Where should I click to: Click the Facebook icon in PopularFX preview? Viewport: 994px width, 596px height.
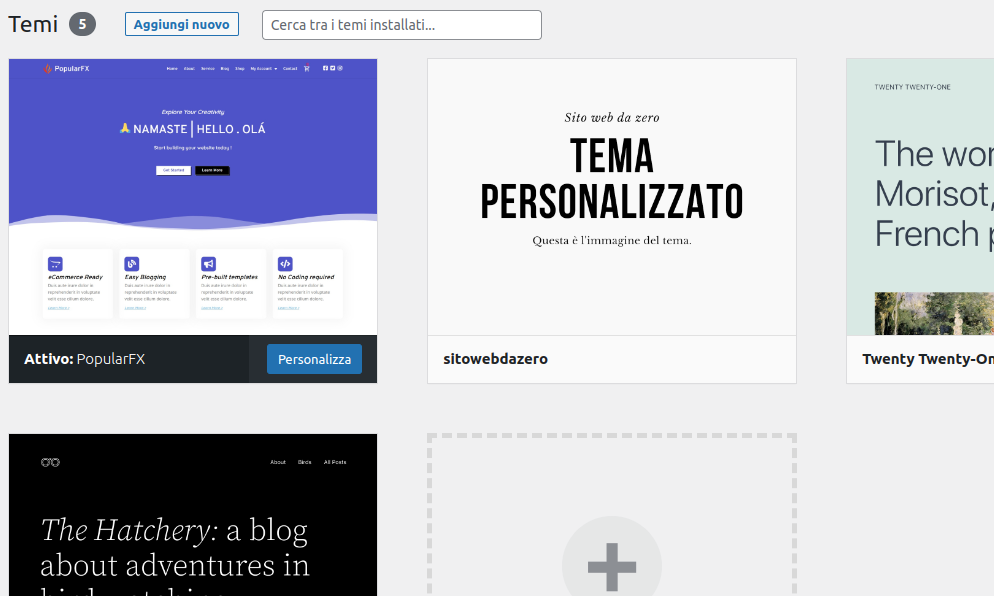[325, 69]
